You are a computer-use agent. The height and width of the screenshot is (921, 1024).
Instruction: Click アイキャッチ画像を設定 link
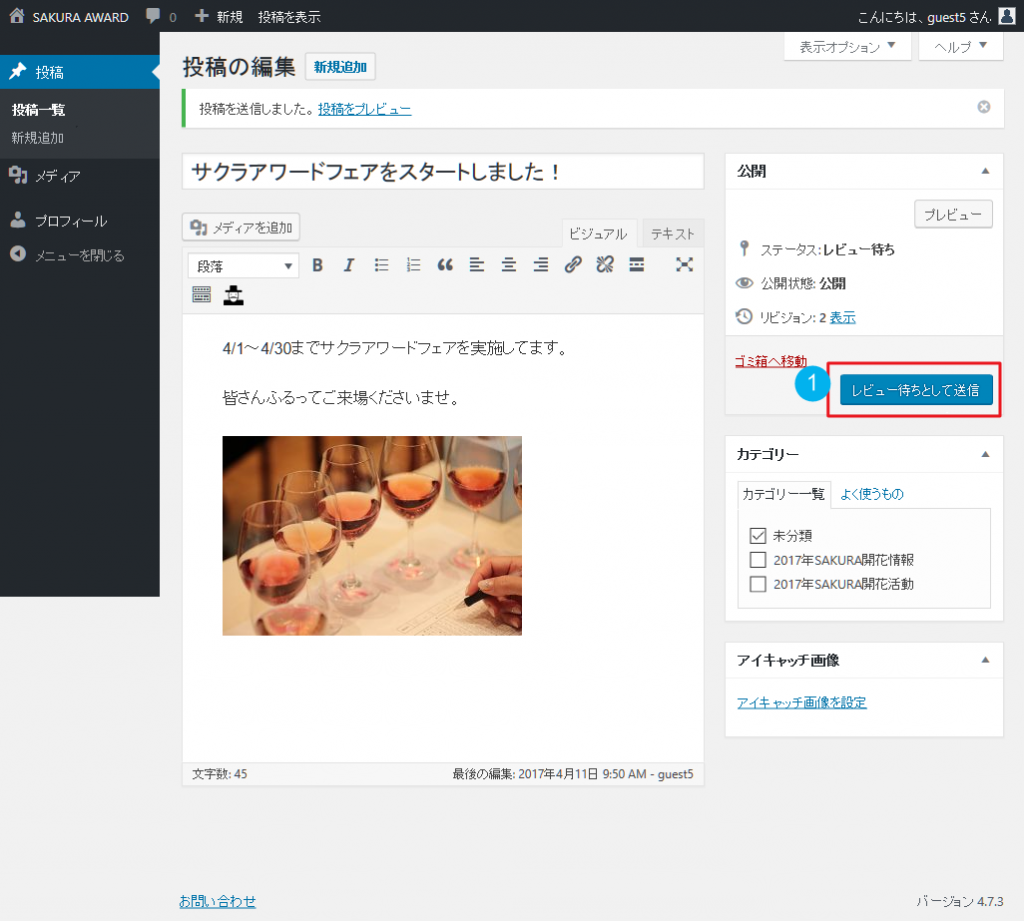801,702
